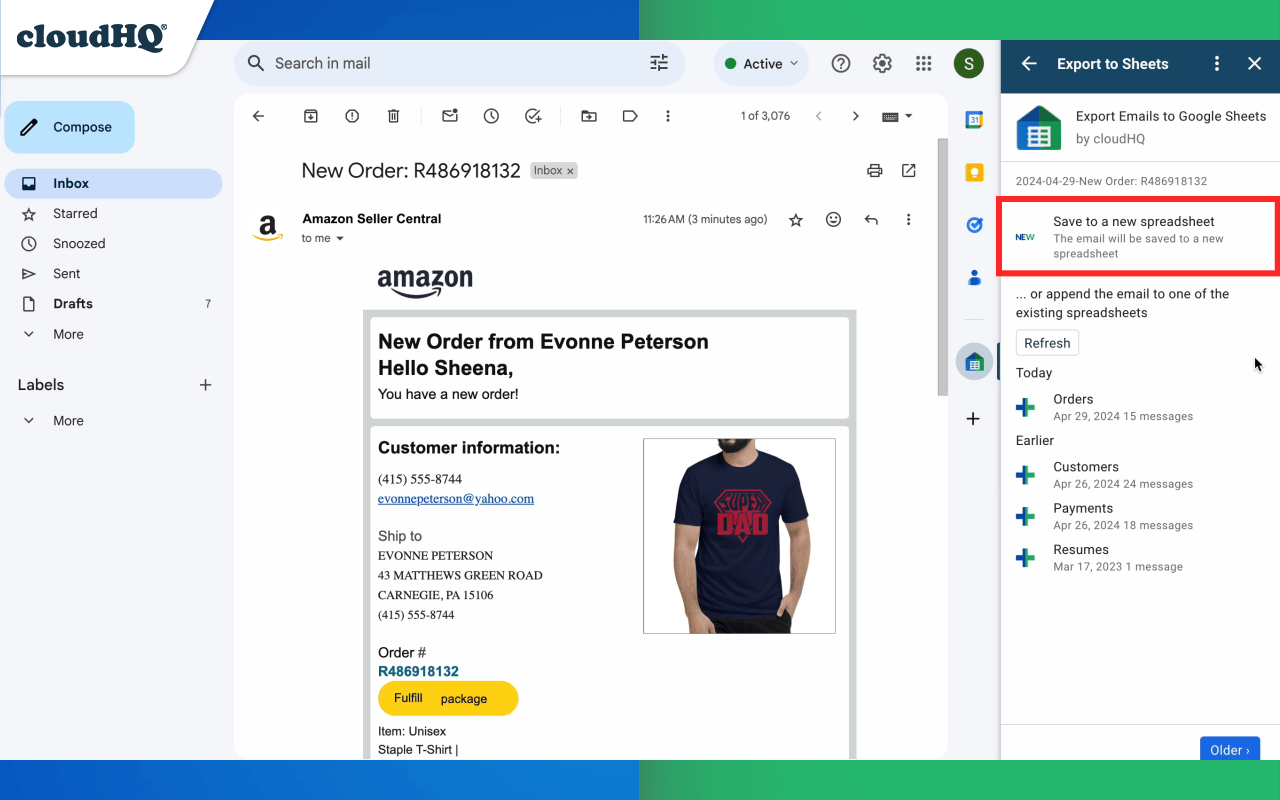Open the Active chat status dropdown
This screenshot has width=1280, height=800.
(761, 63)
